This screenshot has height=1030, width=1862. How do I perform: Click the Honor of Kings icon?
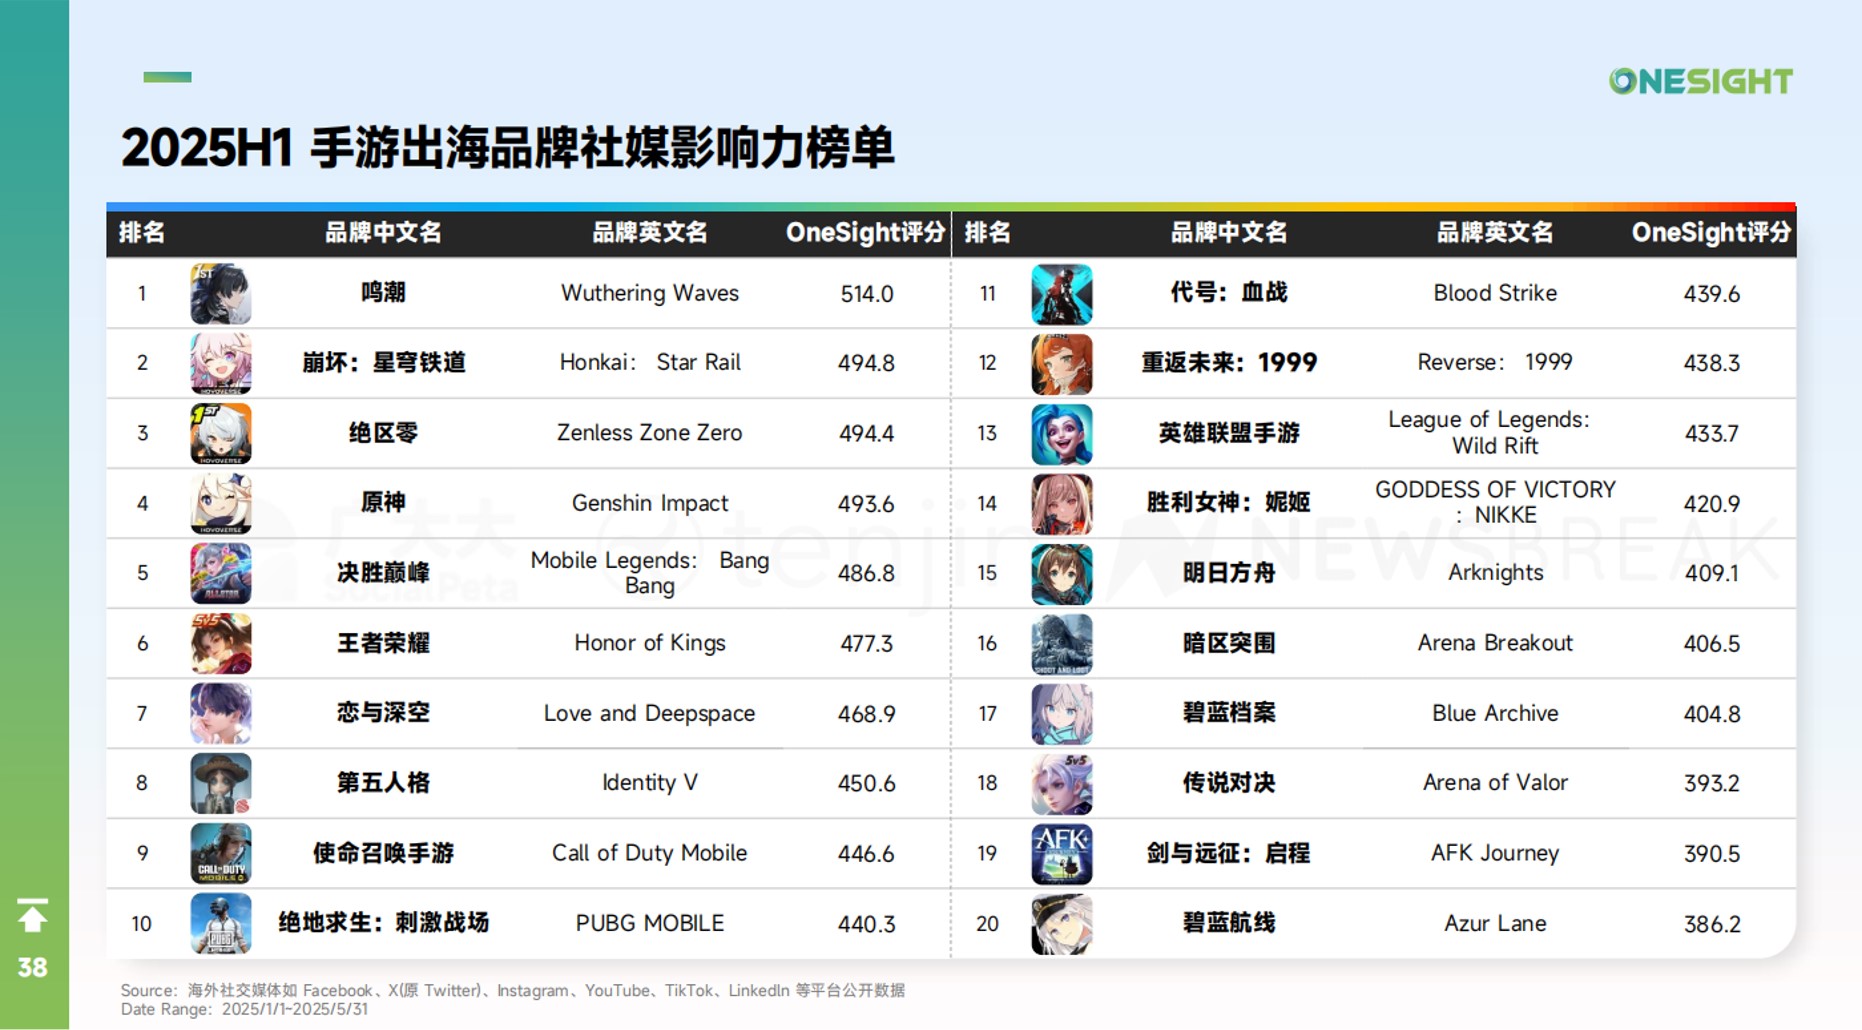pos(220,644)
